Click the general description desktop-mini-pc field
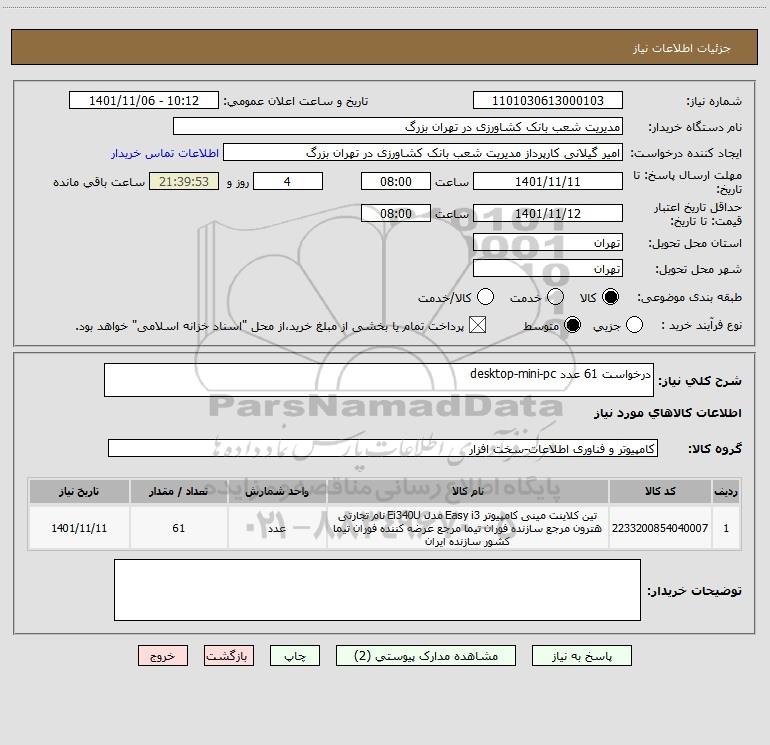The height and width of the screenshot is (745, 770). coord(379,380)
